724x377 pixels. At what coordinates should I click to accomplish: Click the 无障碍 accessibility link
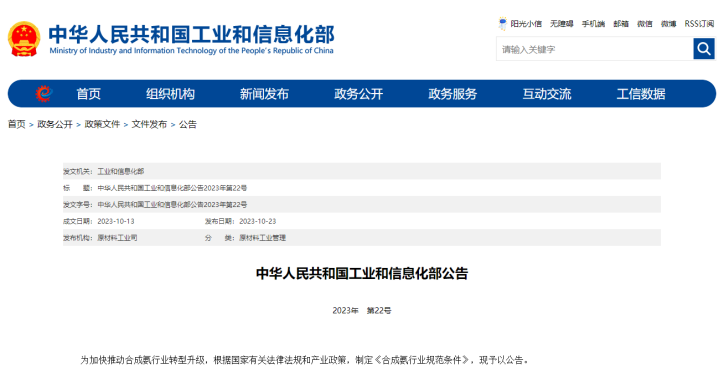(x=561, y=24)
